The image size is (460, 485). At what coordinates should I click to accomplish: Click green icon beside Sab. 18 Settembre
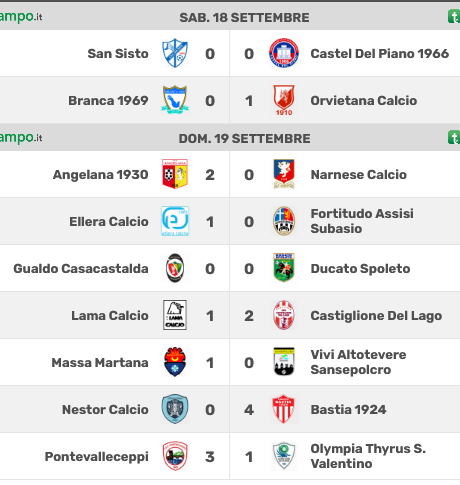[x=454, y=17]
